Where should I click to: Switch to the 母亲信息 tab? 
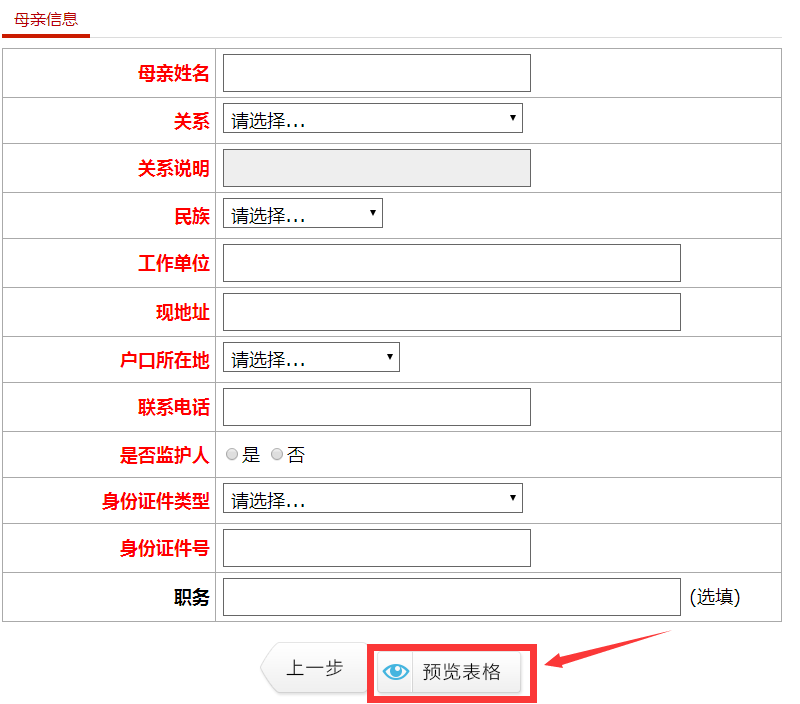(x=46, y=19)
